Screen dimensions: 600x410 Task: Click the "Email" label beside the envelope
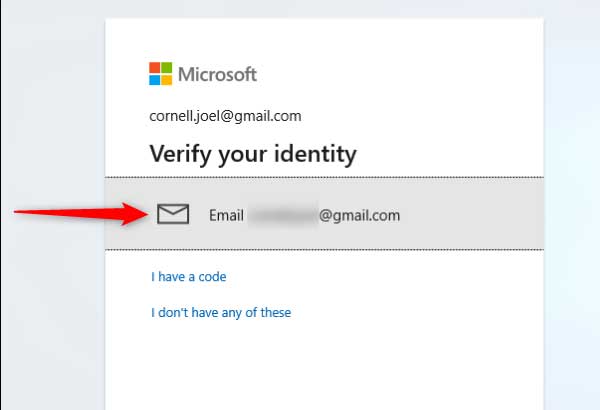point(226,216)
